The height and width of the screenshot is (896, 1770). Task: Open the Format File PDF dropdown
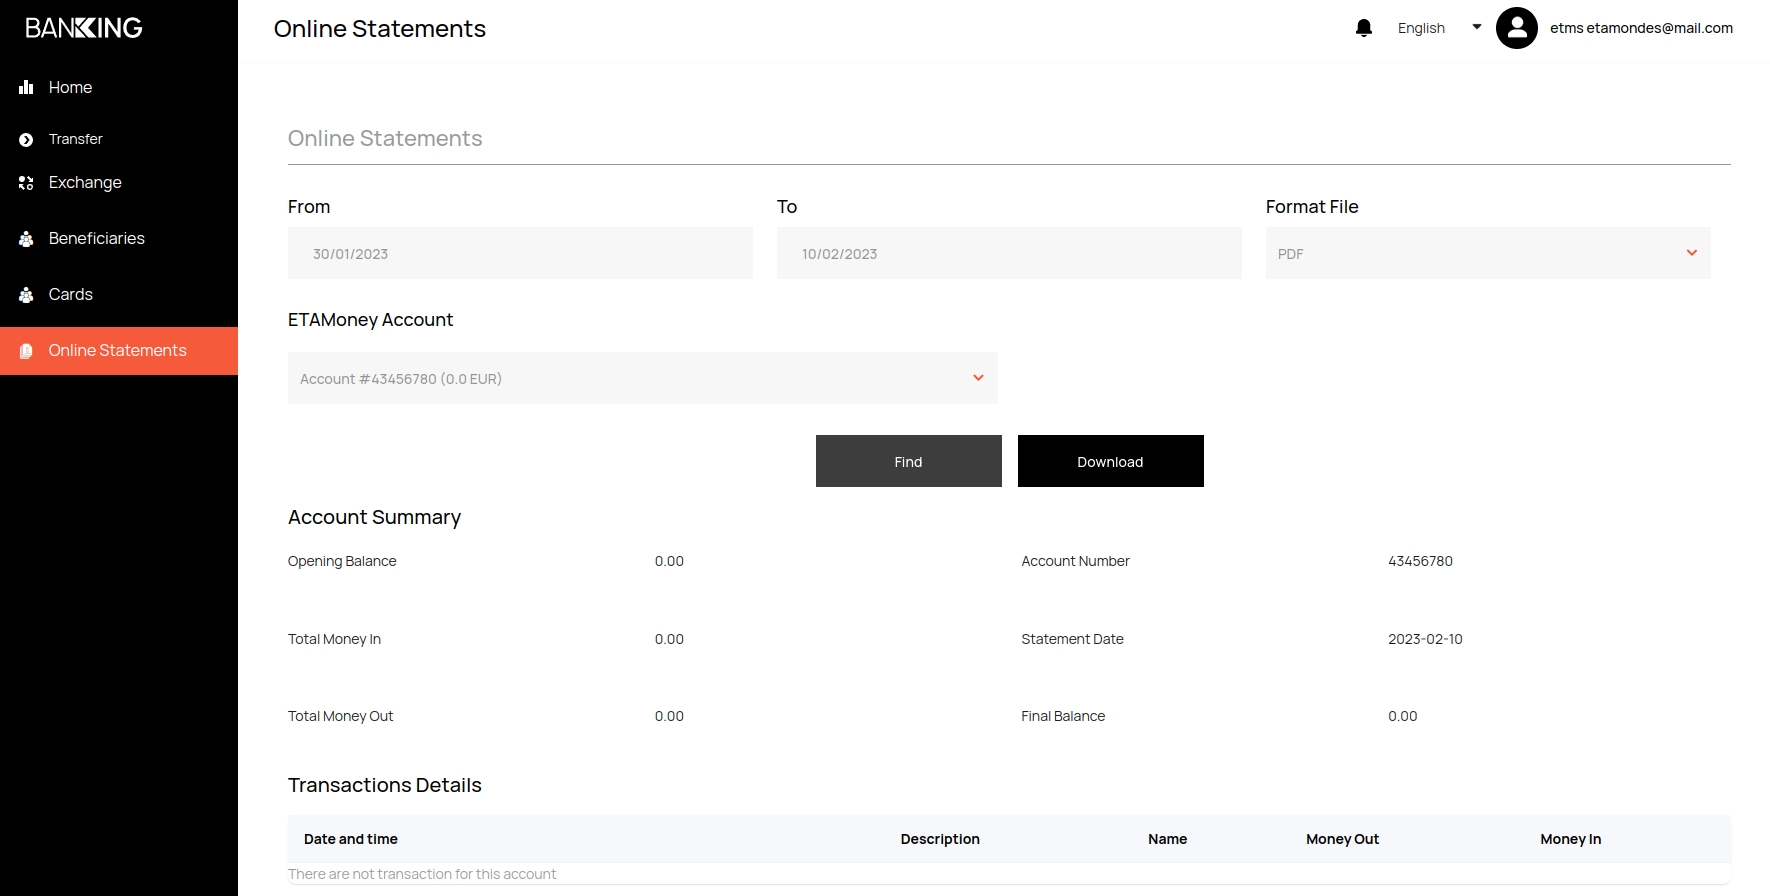coord(1488,253)
